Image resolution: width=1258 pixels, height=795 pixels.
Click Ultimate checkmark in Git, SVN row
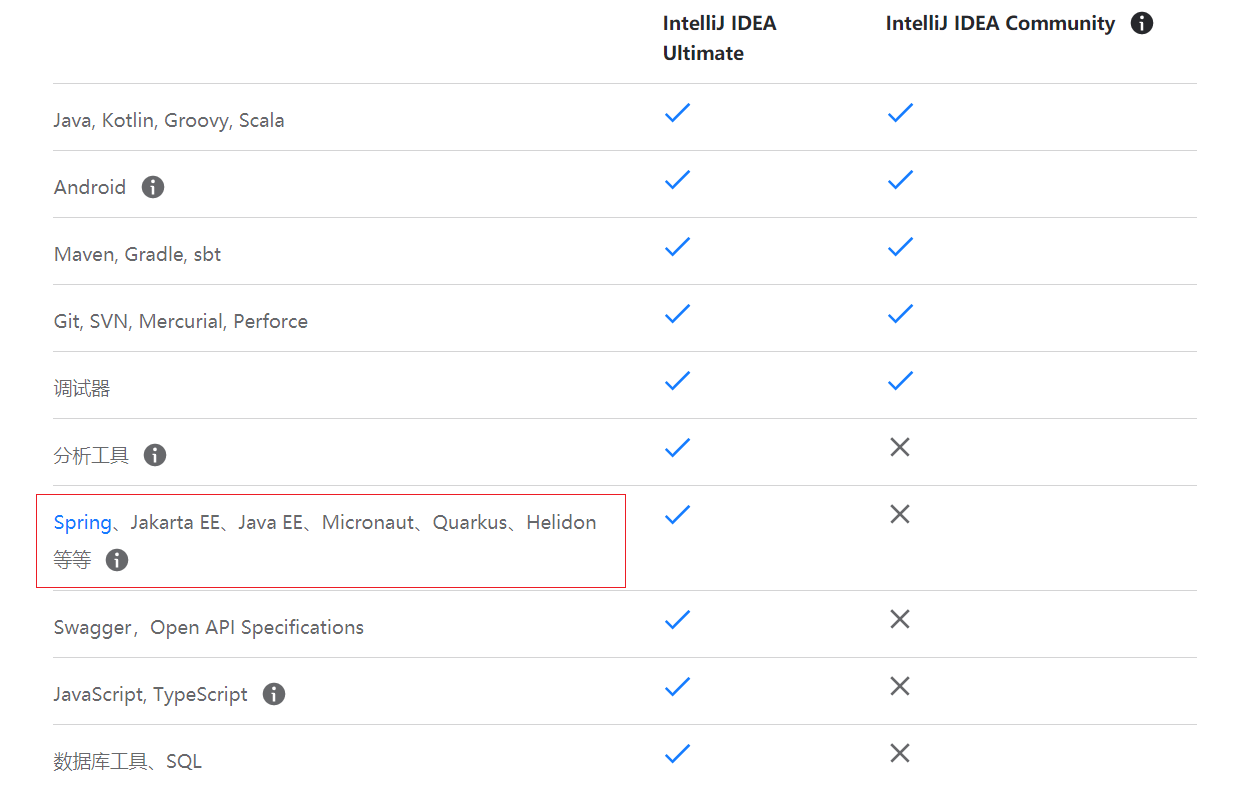coord(678,314)
